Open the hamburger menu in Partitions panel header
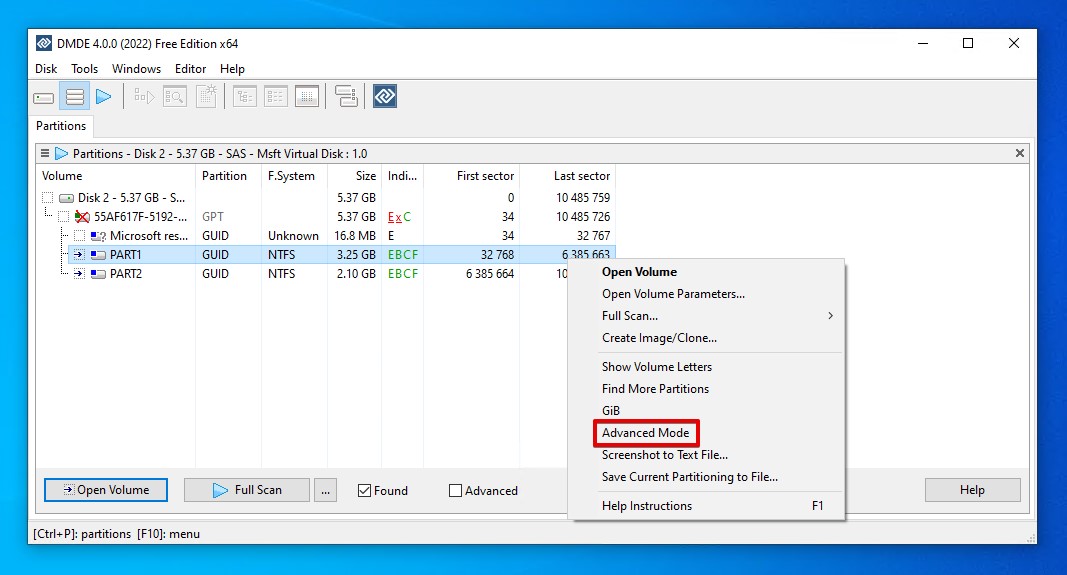Image resolution: width=1067 pixels, height=575 pixels. [45, 154]
